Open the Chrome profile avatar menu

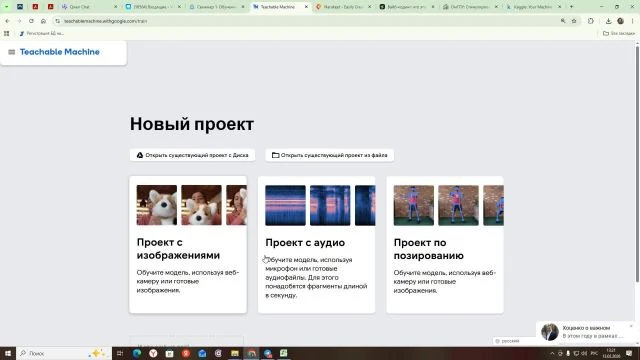point(620,21)
